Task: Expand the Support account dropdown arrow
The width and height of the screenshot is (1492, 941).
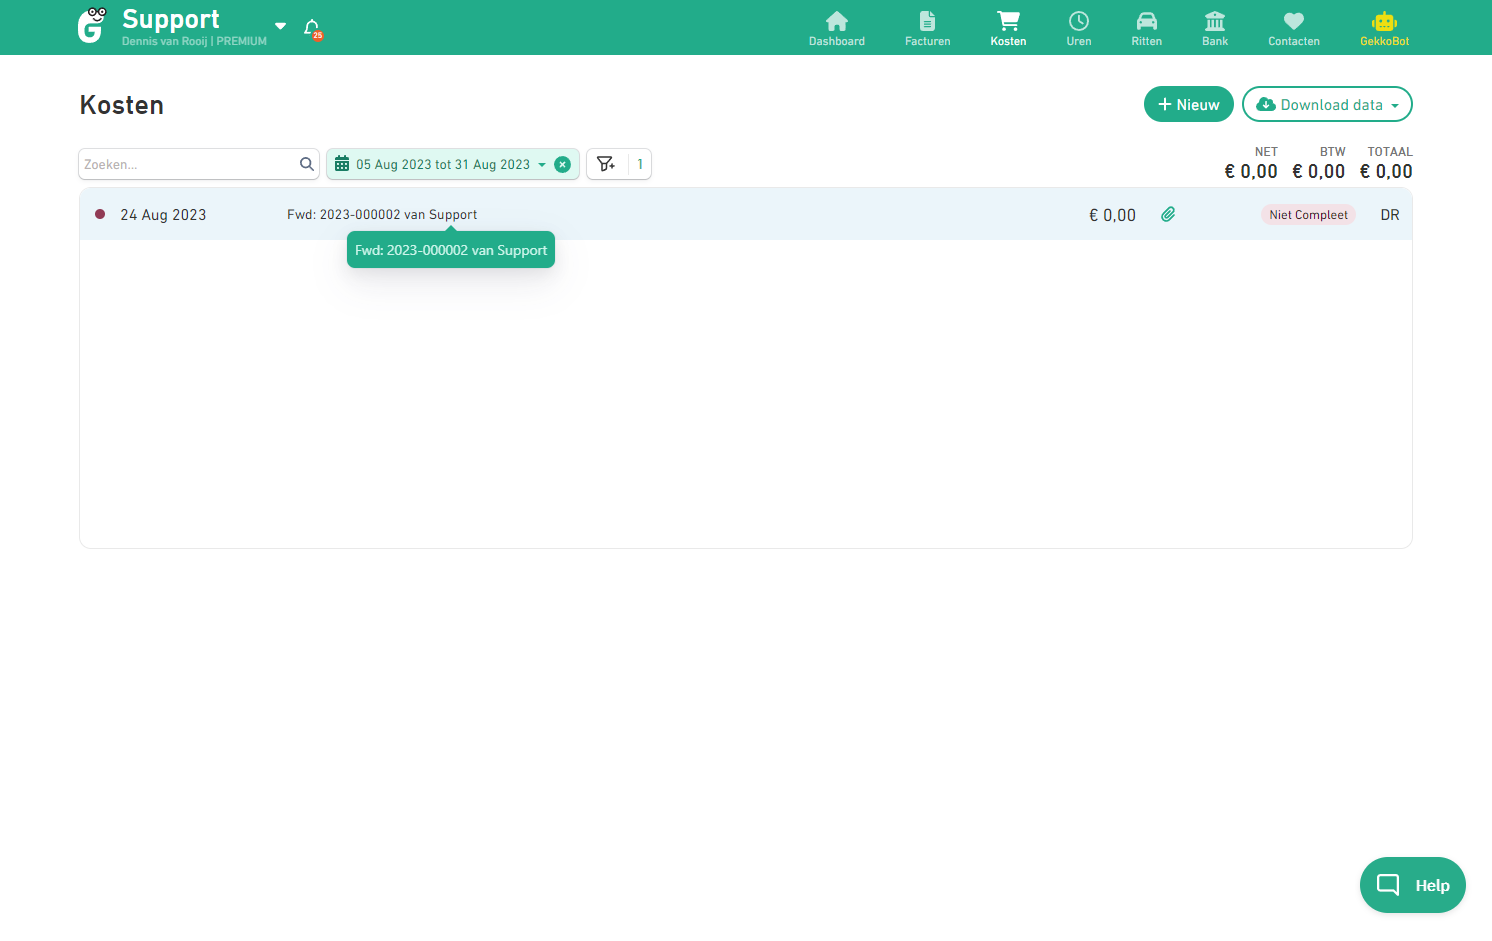Action: [280, 26]
